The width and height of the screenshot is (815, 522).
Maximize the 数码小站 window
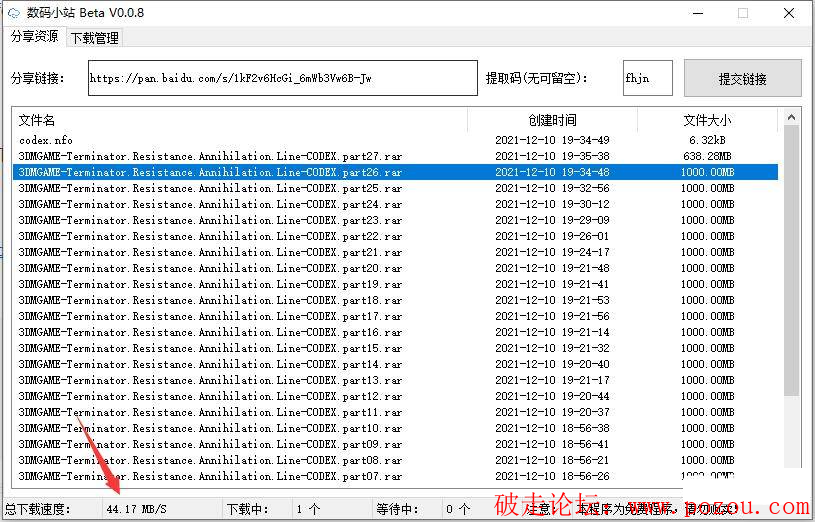tap(743, 13)
